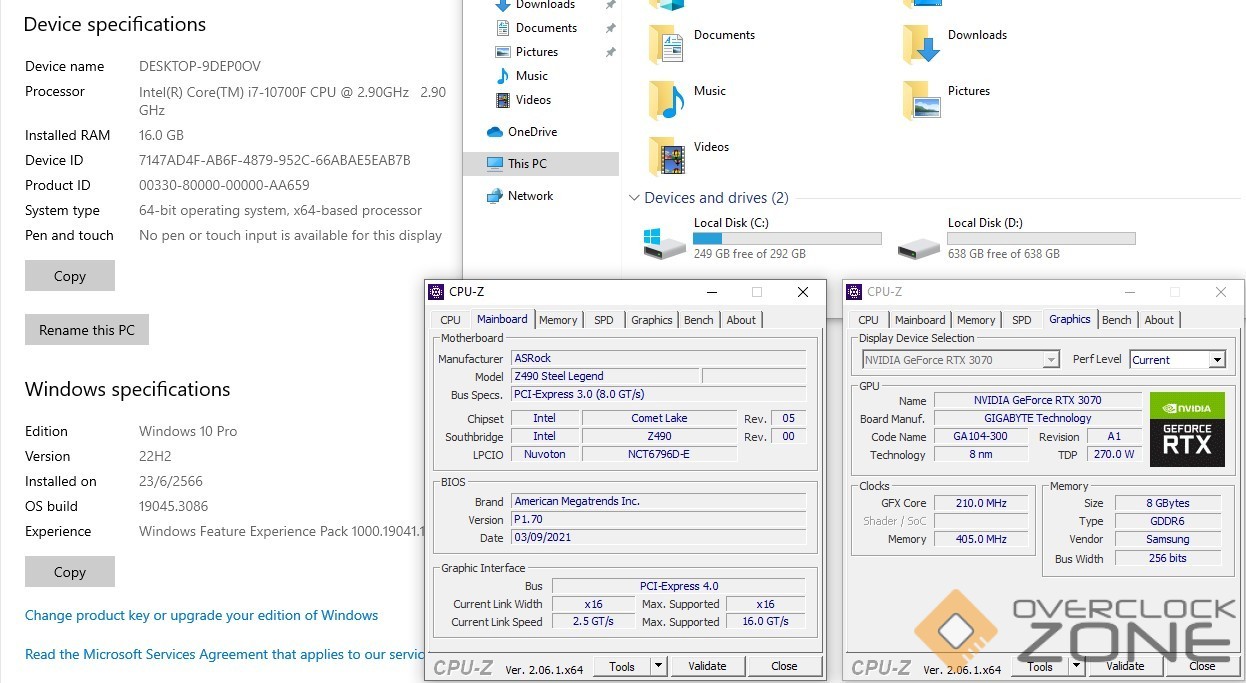Select Local Disk (C:) drive icon
Viewport: 1246px width, 683px height.
click(x=665, y=242)
